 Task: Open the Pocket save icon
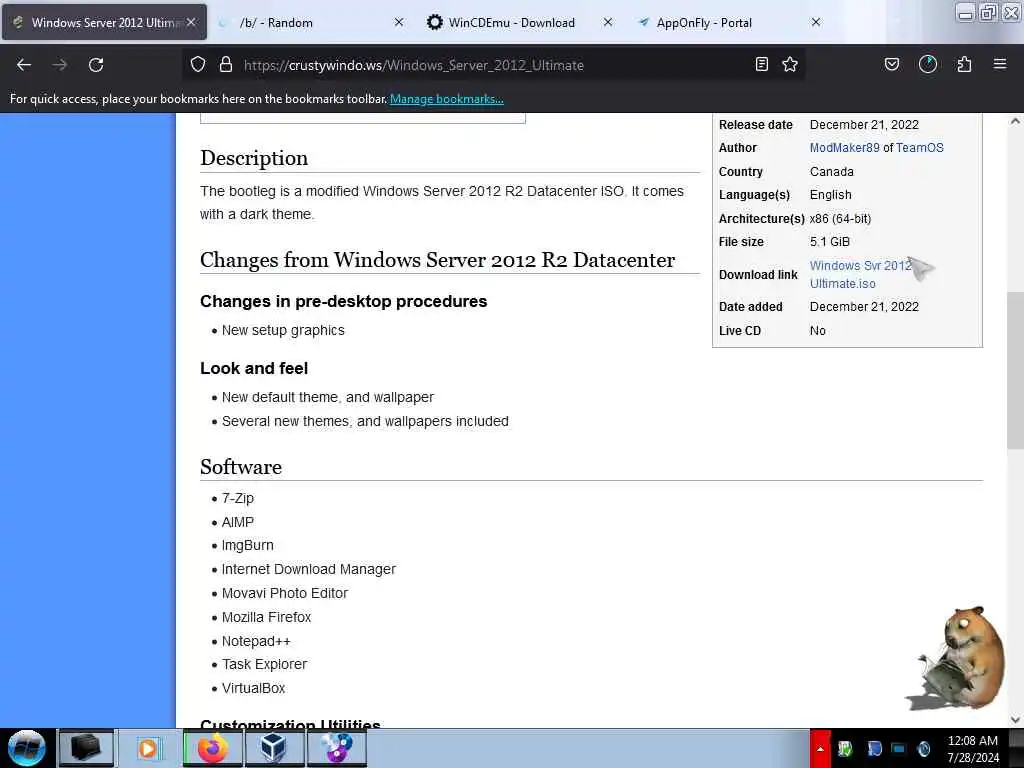pos(891,64)
